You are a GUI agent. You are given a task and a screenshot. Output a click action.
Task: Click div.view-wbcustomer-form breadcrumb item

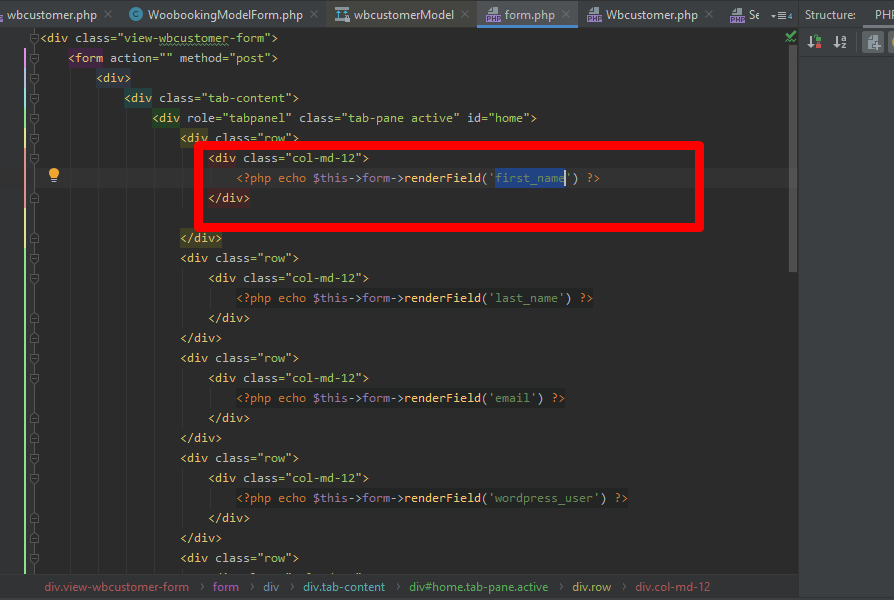[x=116, y=587]
